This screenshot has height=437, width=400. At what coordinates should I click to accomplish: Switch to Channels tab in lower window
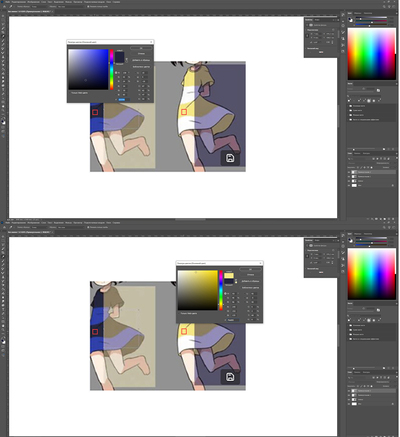click(357, 372)
